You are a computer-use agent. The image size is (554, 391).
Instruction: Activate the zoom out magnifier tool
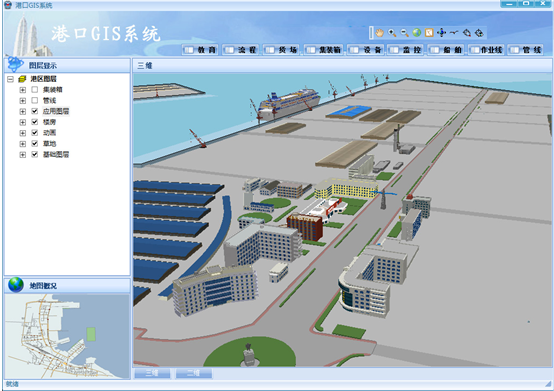(404, 33)
